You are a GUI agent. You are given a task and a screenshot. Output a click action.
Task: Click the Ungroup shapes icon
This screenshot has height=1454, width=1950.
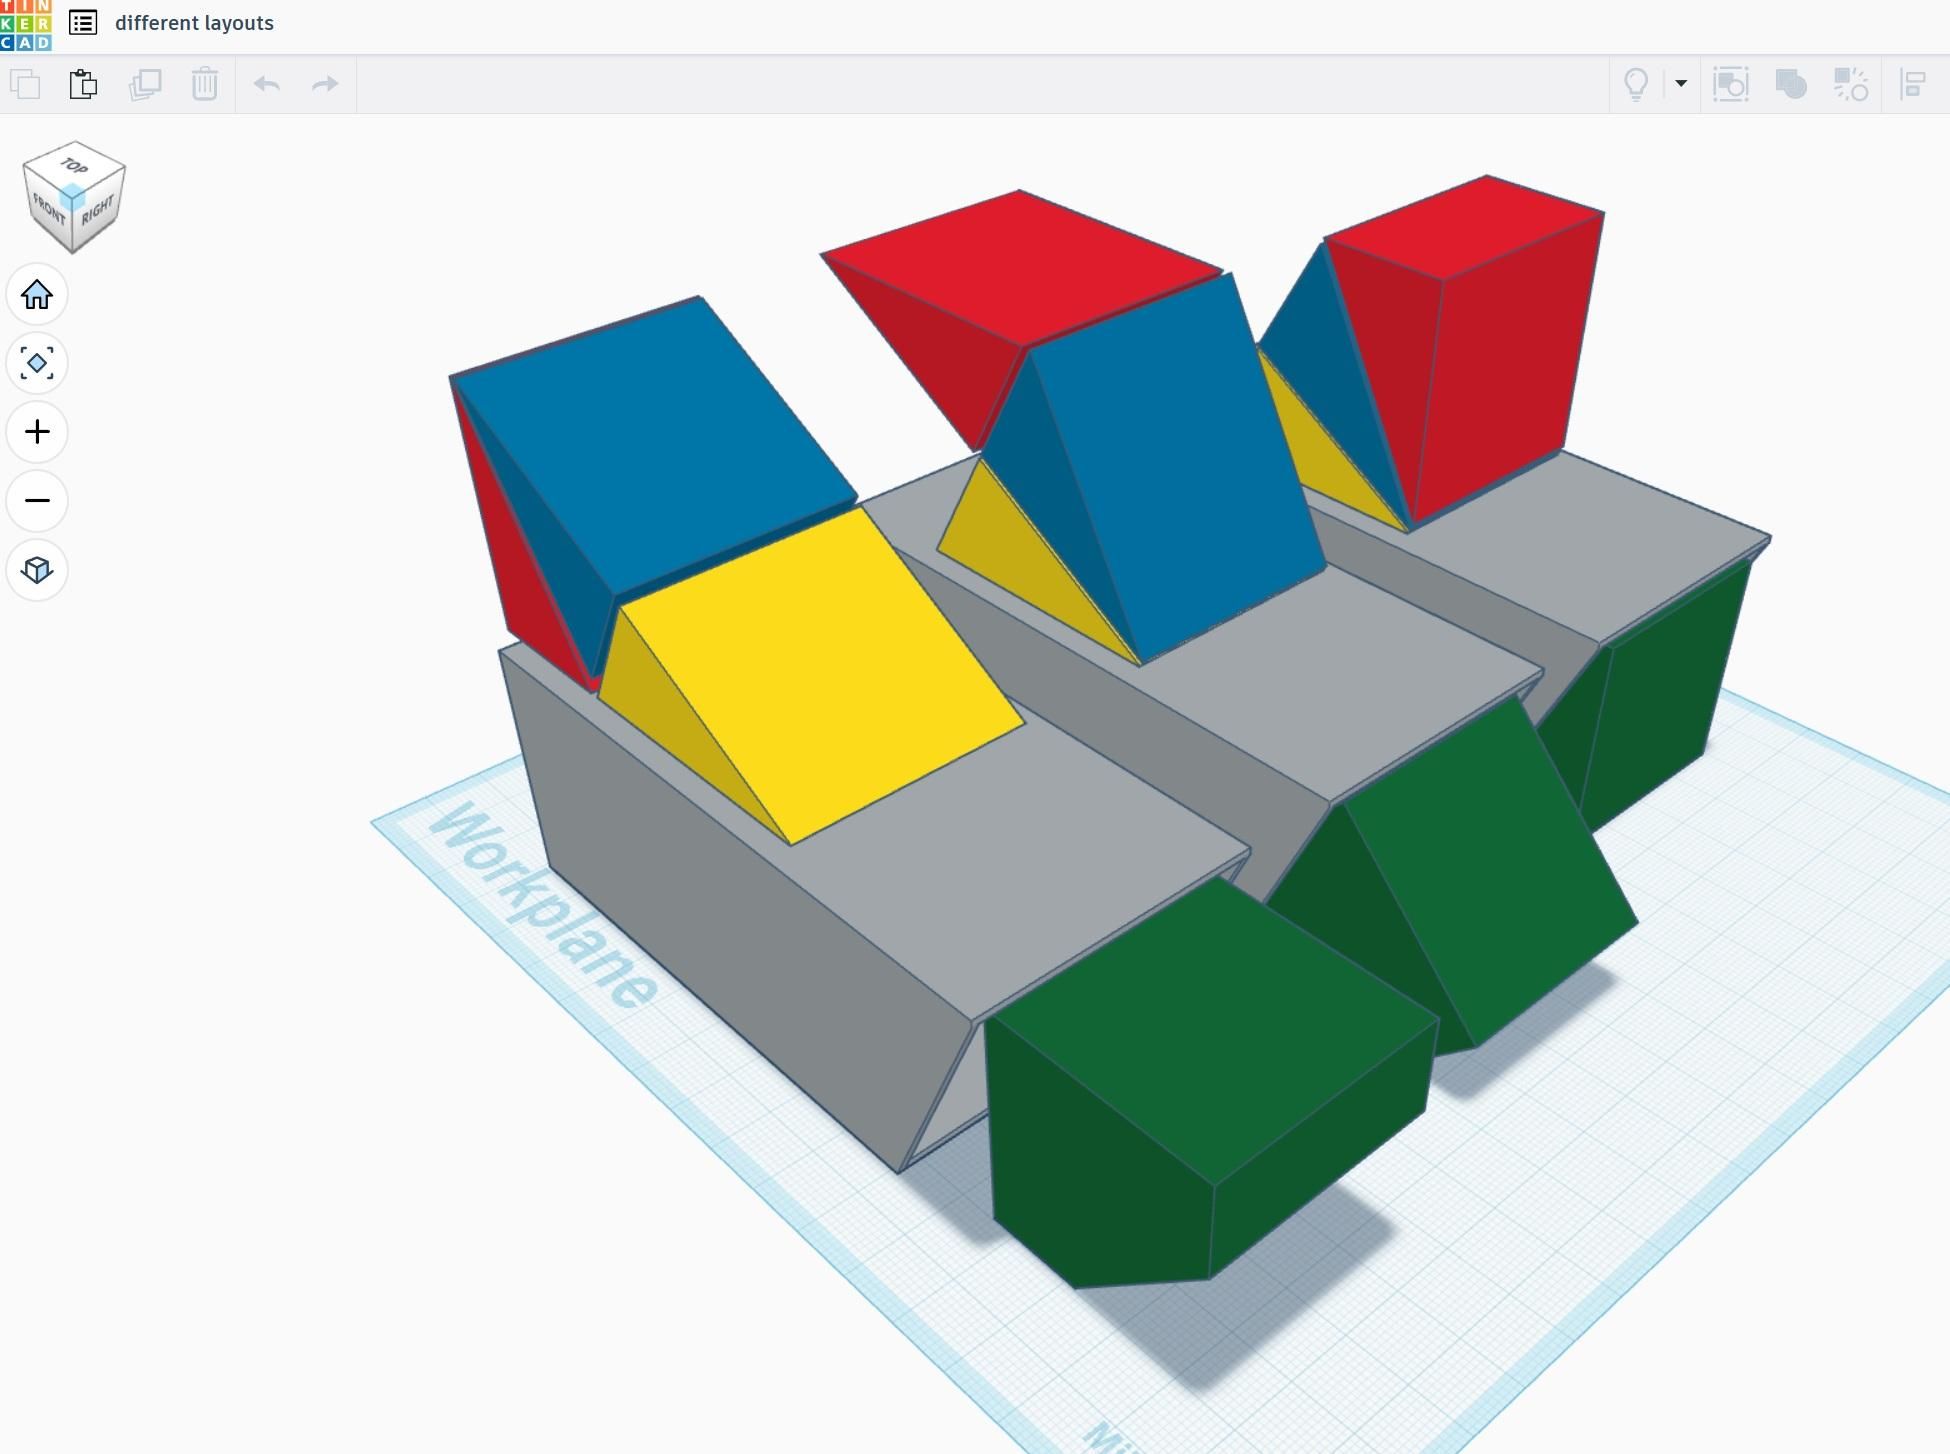pyautogui.click(x=1851, y=84)
